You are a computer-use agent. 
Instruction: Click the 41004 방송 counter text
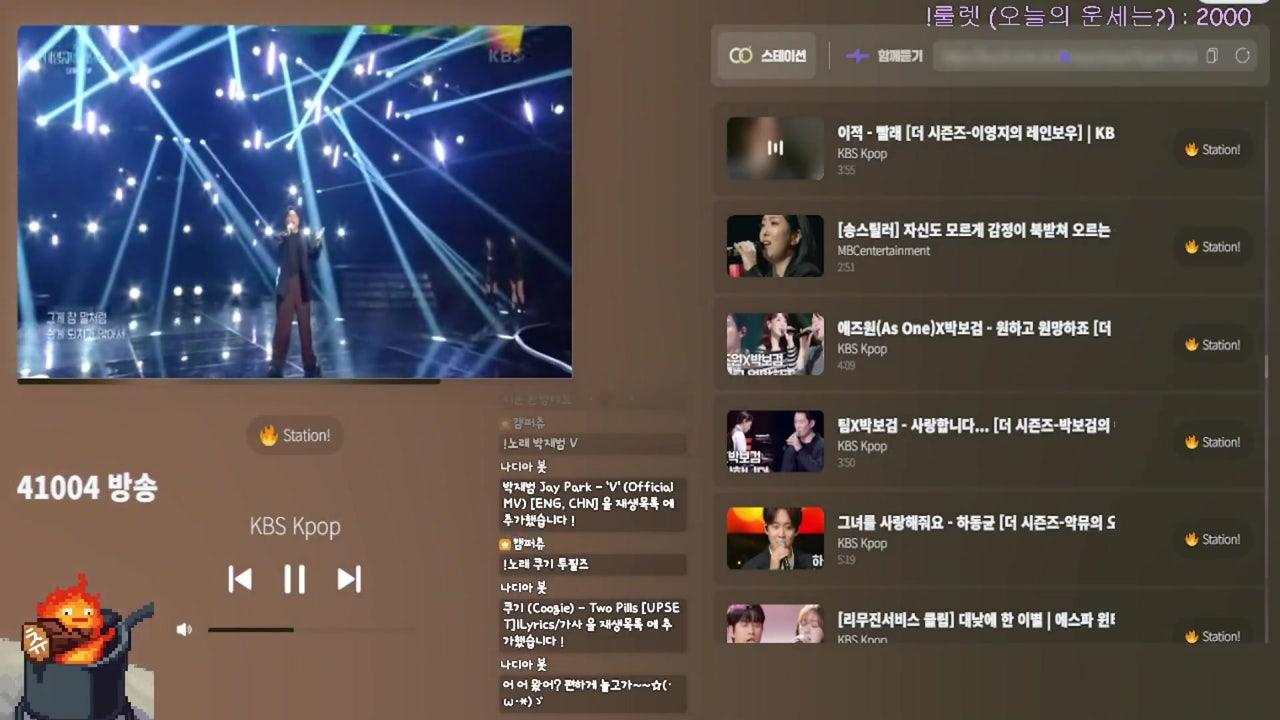87,488
